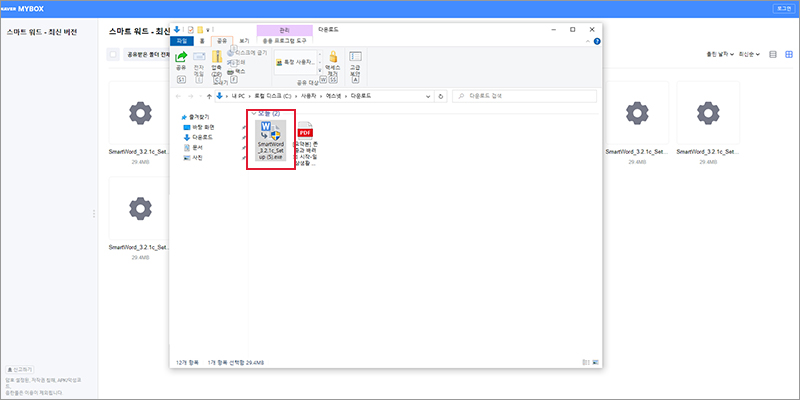Select 특정 사용자 in share-with list
800x400 pixels.
(295, 62)
